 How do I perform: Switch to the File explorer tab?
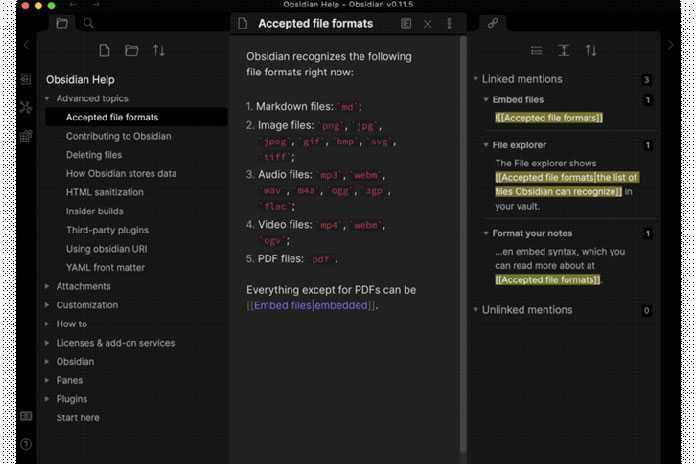click(x=62, y=23)
